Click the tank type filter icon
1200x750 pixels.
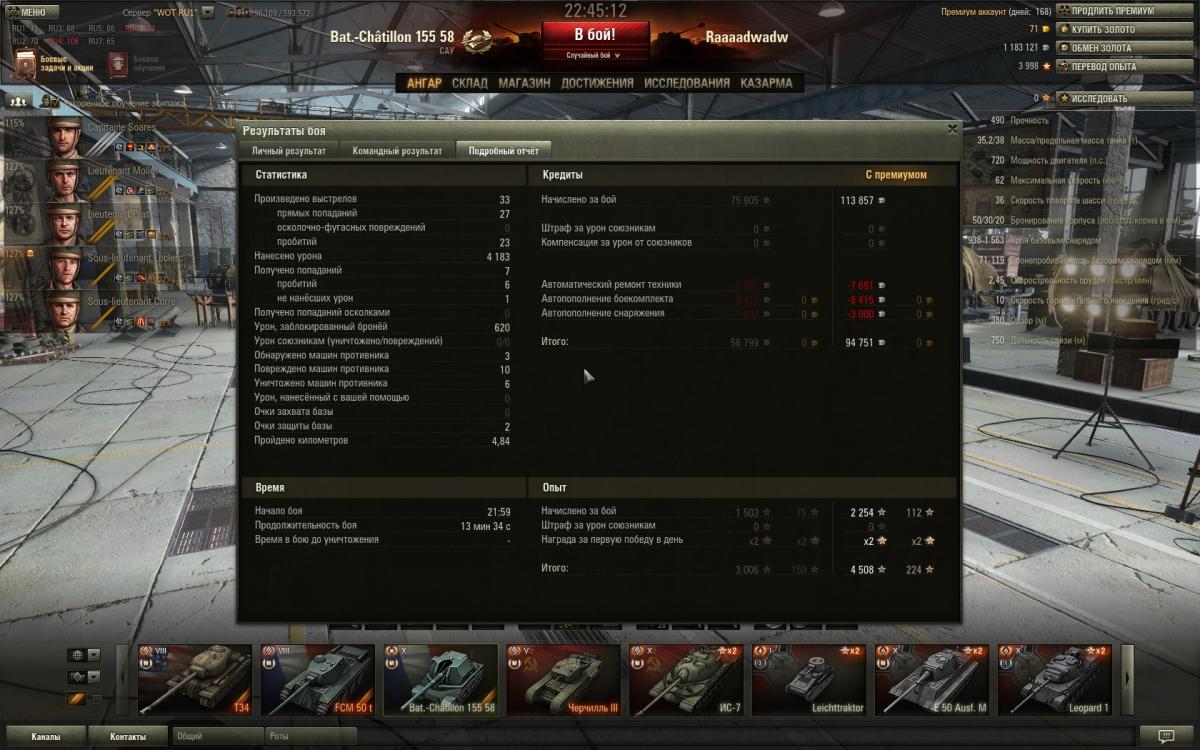click(x=76, y=677)
